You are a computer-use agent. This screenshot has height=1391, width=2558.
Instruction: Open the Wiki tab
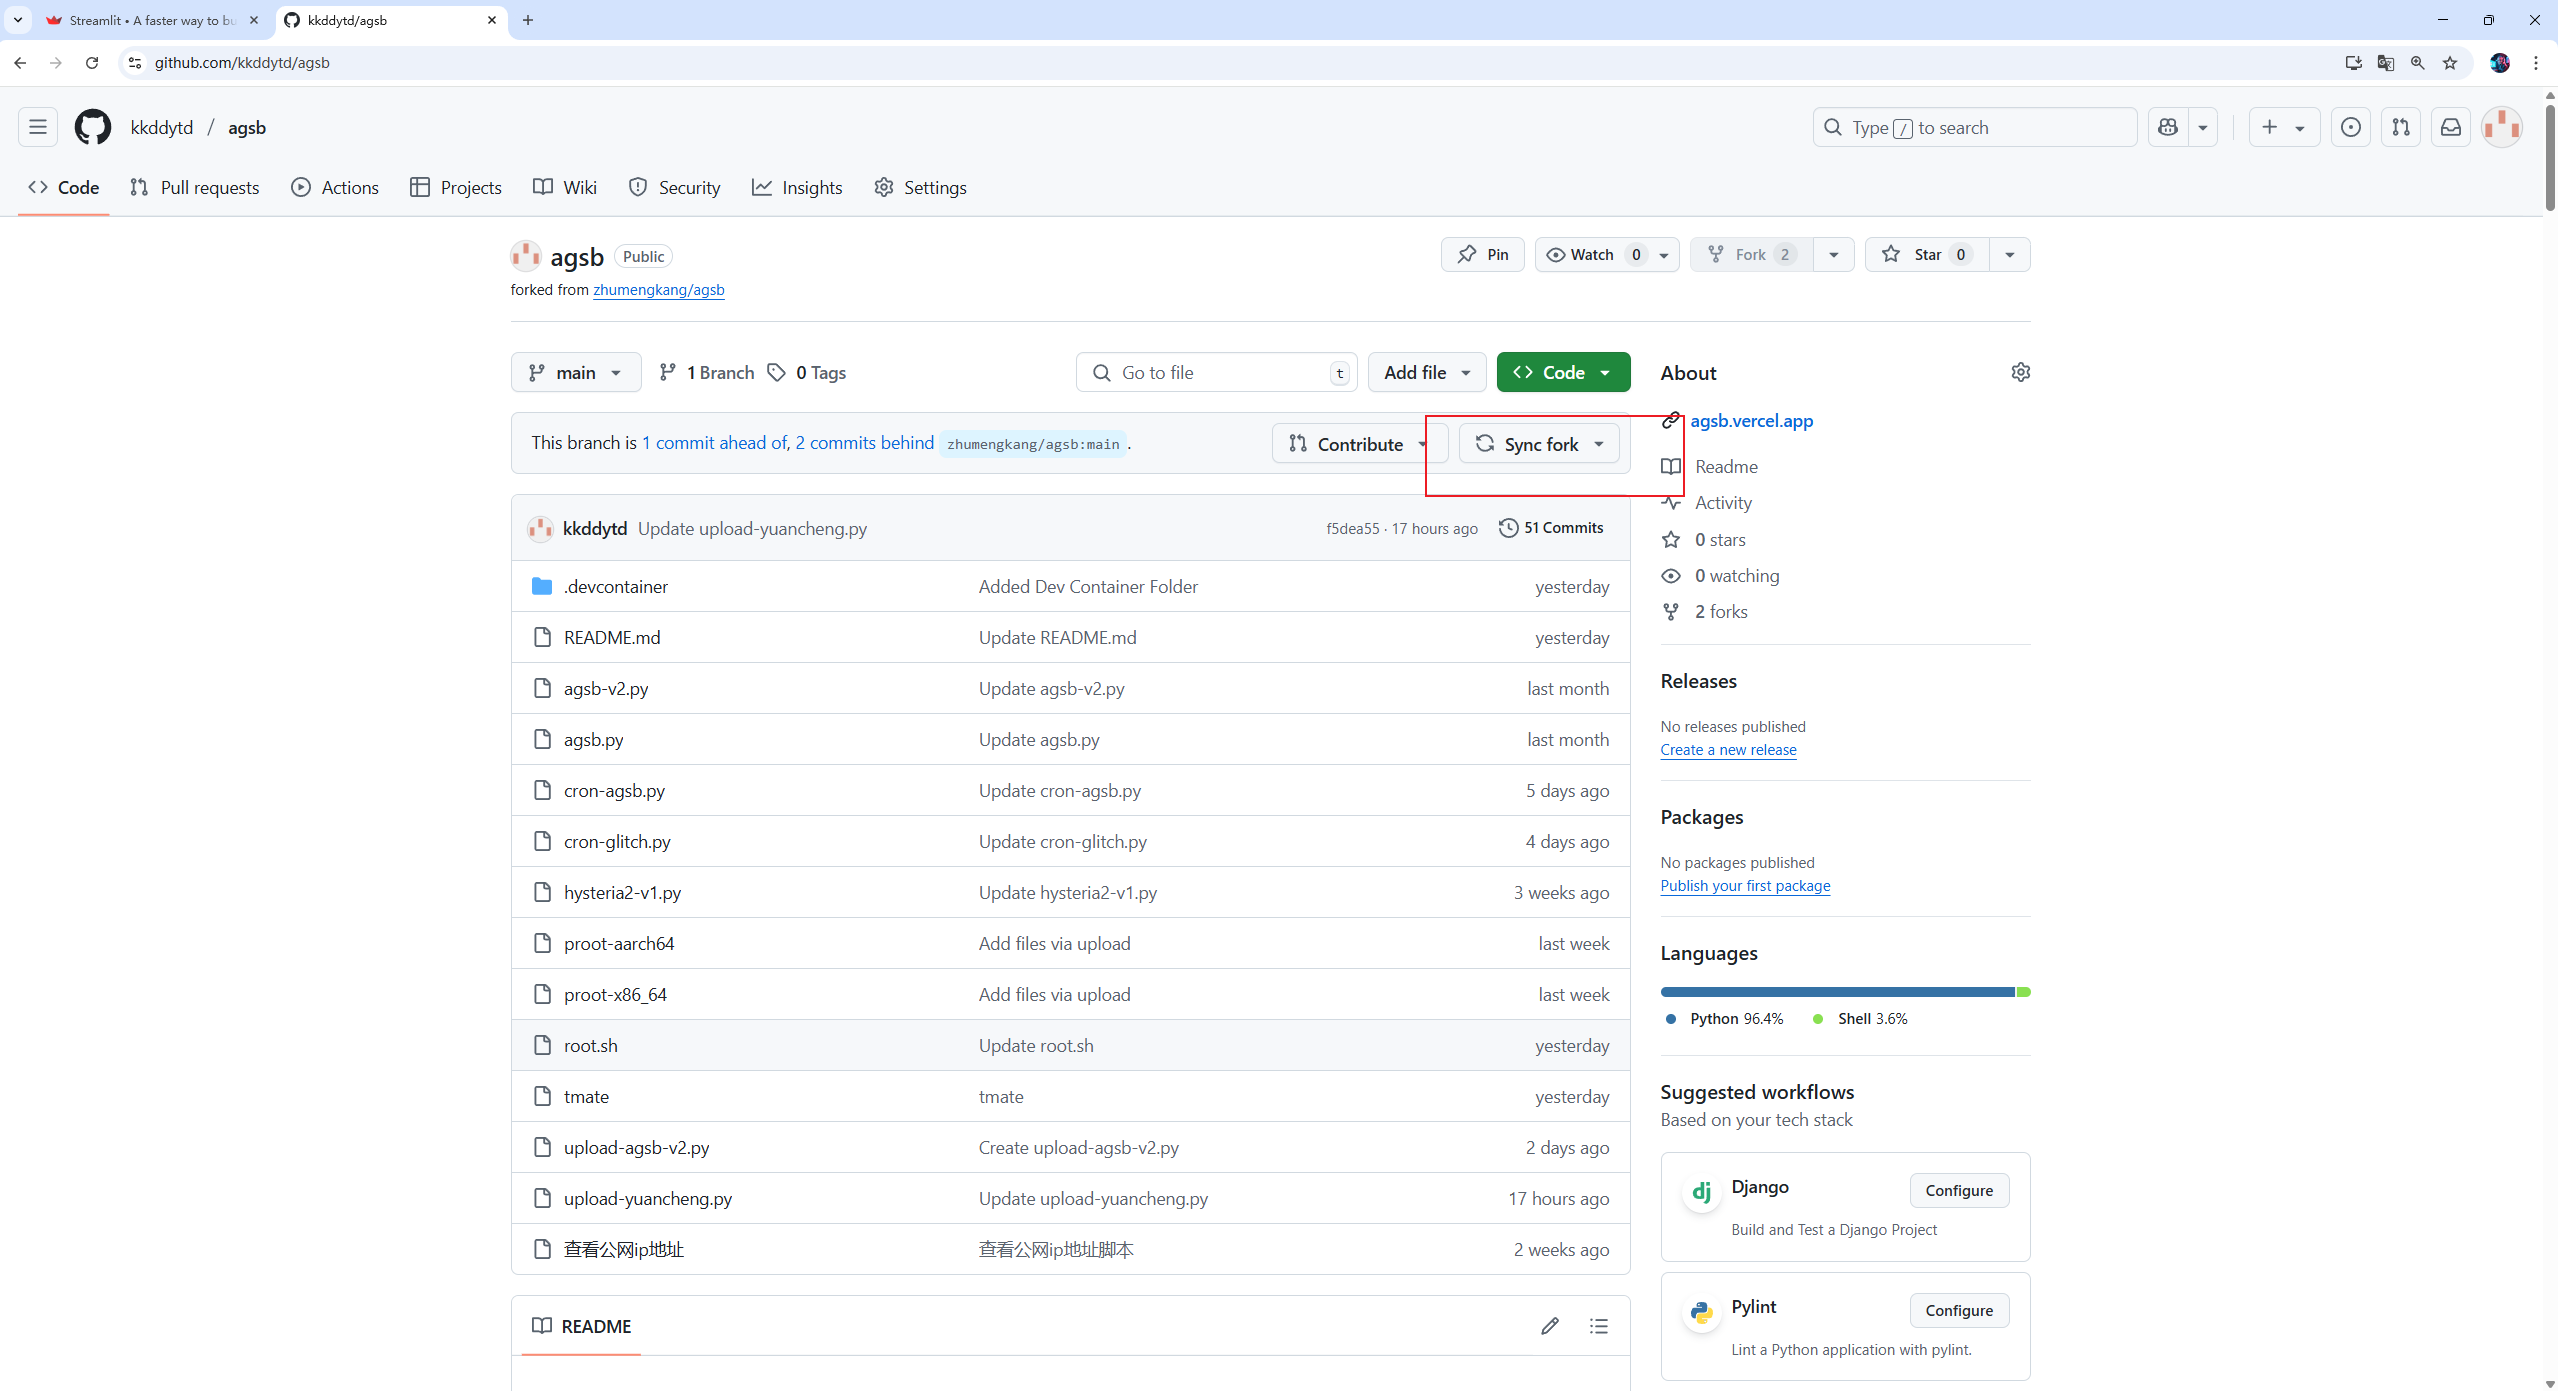(x=565, y=187)
